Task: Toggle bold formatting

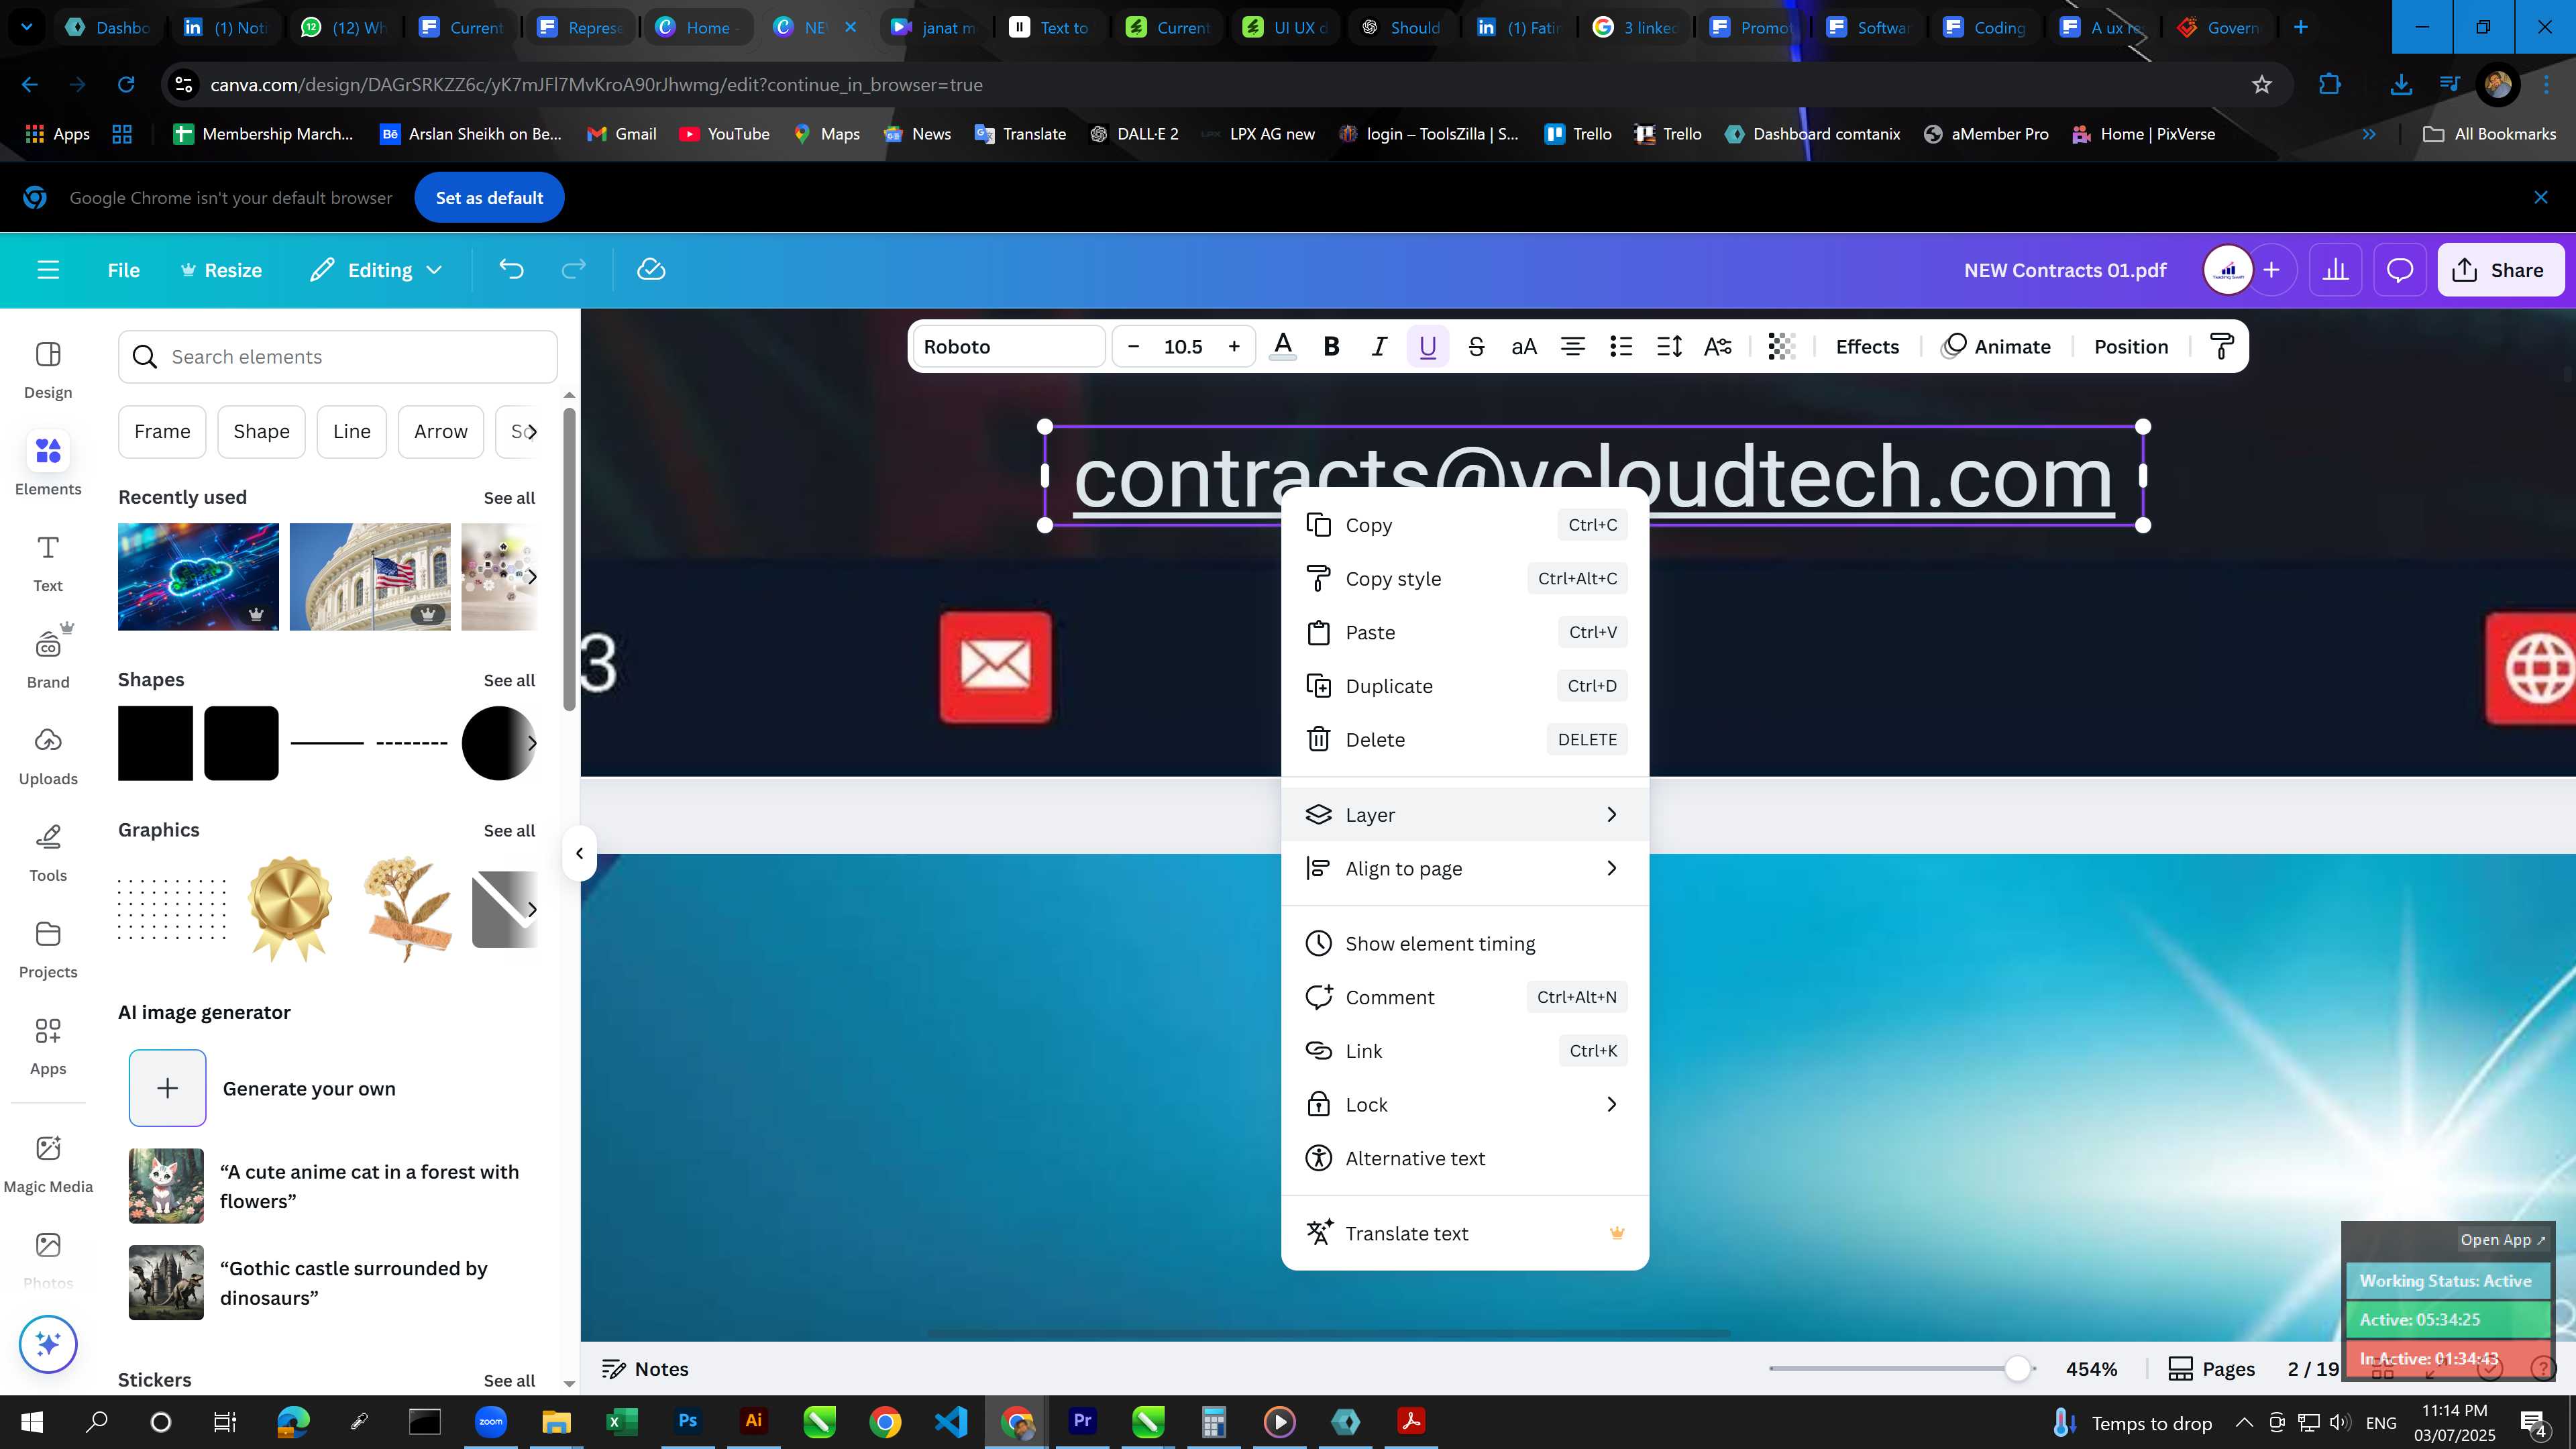Action: [x=1331, y=347]
